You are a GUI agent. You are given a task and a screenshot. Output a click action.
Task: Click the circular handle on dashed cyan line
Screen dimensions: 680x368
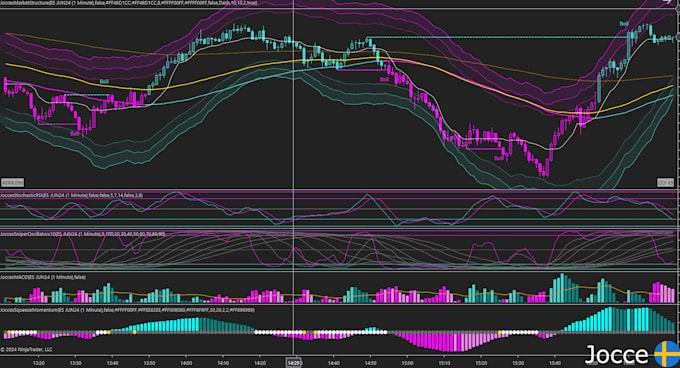678,38
